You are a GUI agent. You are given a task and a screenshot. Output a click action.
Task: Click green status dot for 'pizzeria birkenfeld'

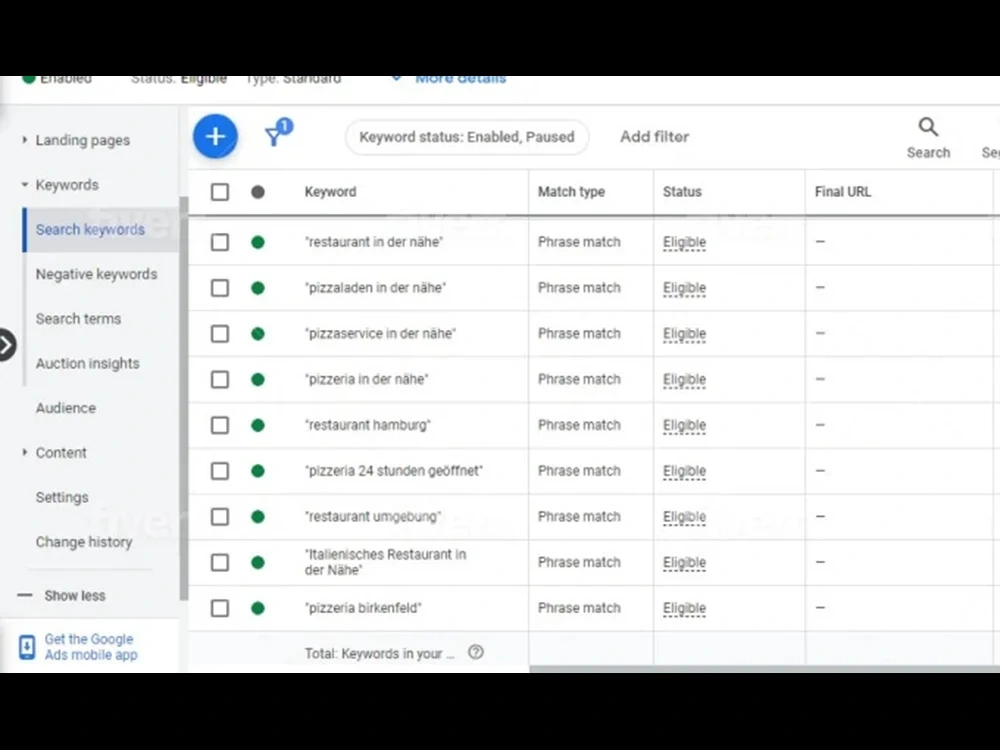click(258, 608)
